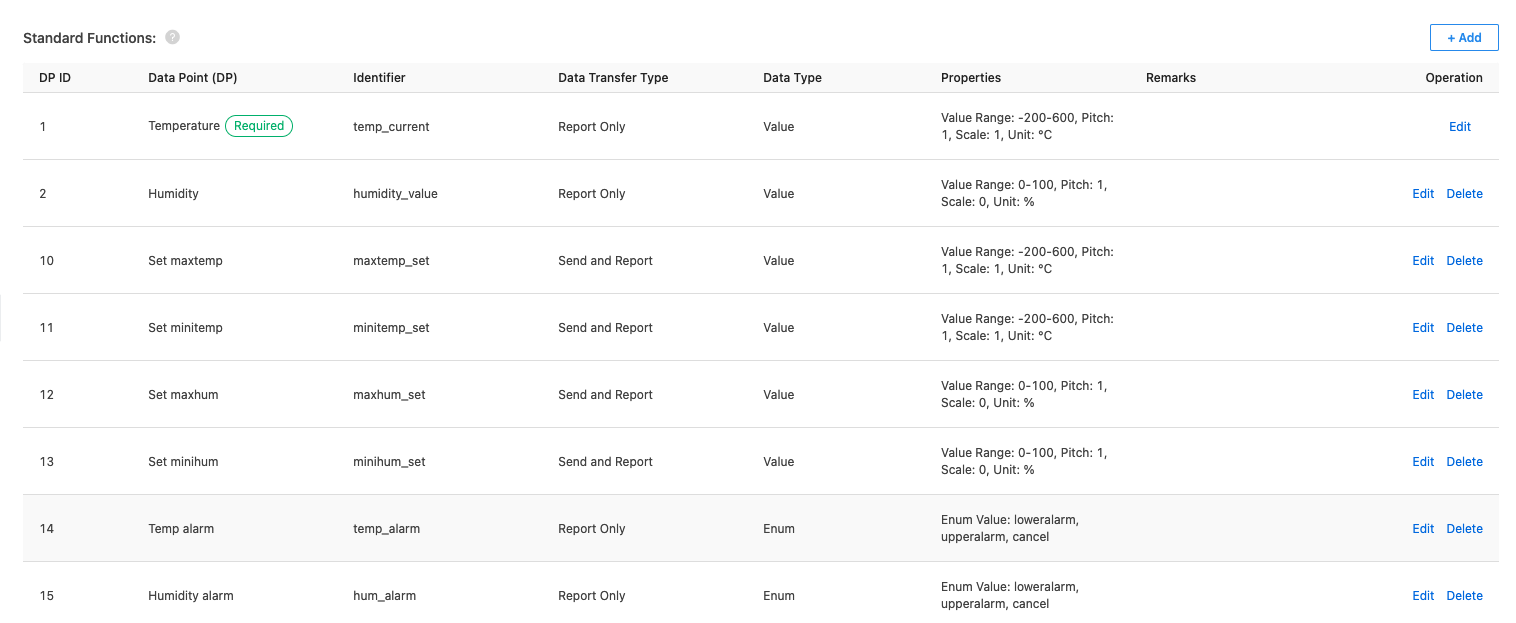This screenshot has height=623, width=1516.
Task: Edit the Humidity alarm row
Action: tap(1423, 596)
